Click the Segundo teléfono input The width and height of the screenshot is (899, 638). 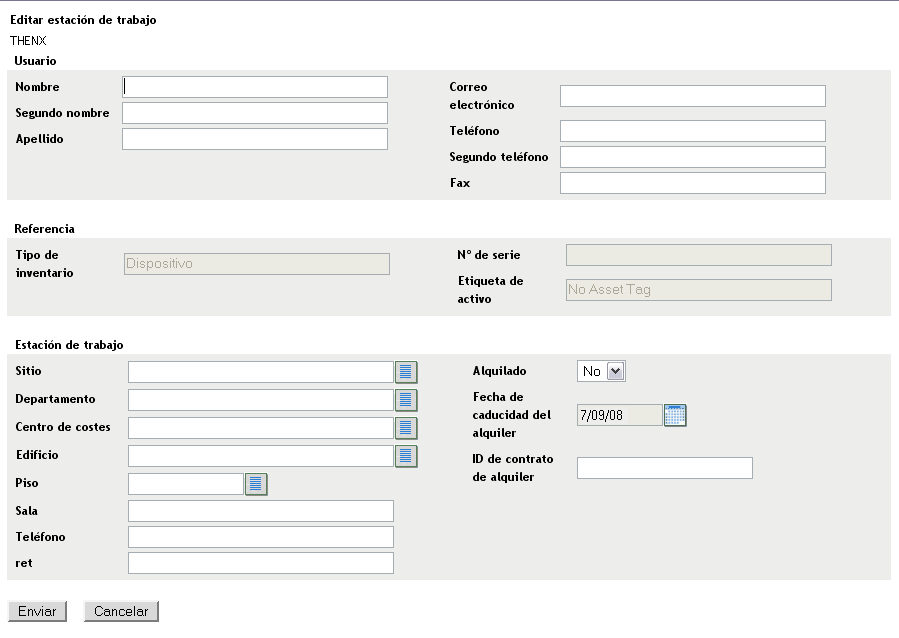coord(692,157)
